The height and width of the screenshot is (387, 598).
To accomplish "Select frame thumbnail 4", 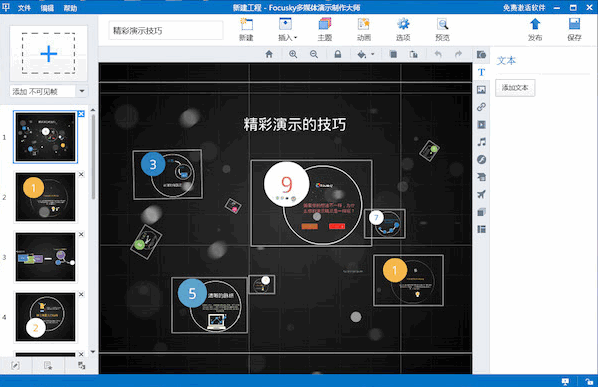I will pyautogui.click(x=45, y=317).
